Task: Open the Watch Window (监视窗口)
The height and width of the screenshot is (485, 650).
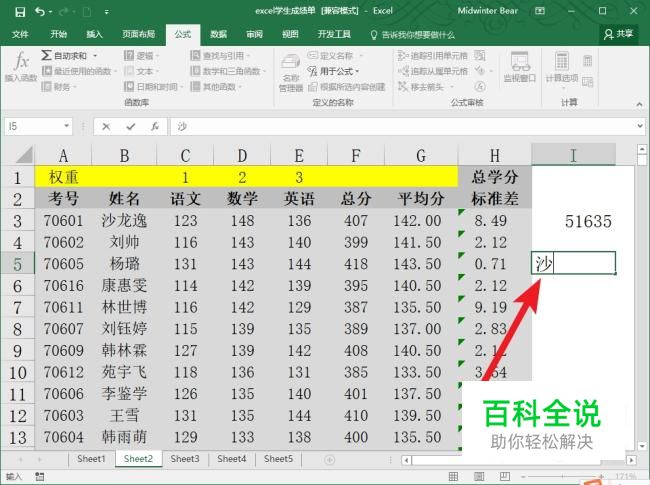Action: pyautogui.click(x=519, y=67)
